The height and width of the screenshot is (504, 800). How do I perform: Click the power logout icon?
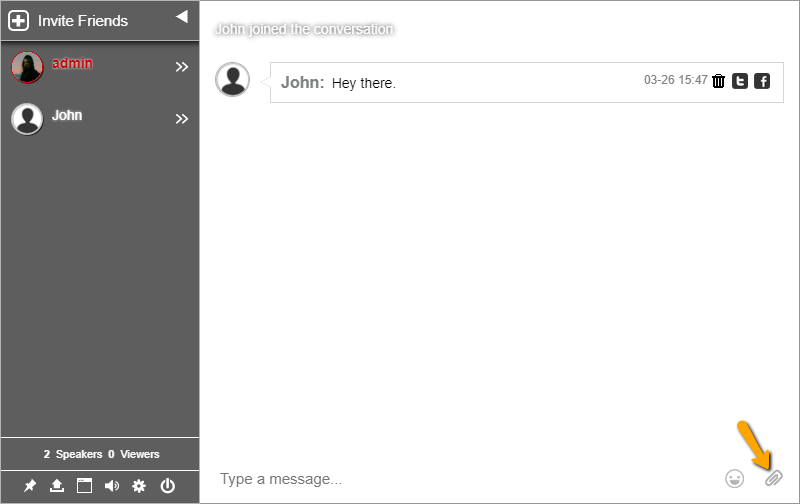tap(167, 486)
